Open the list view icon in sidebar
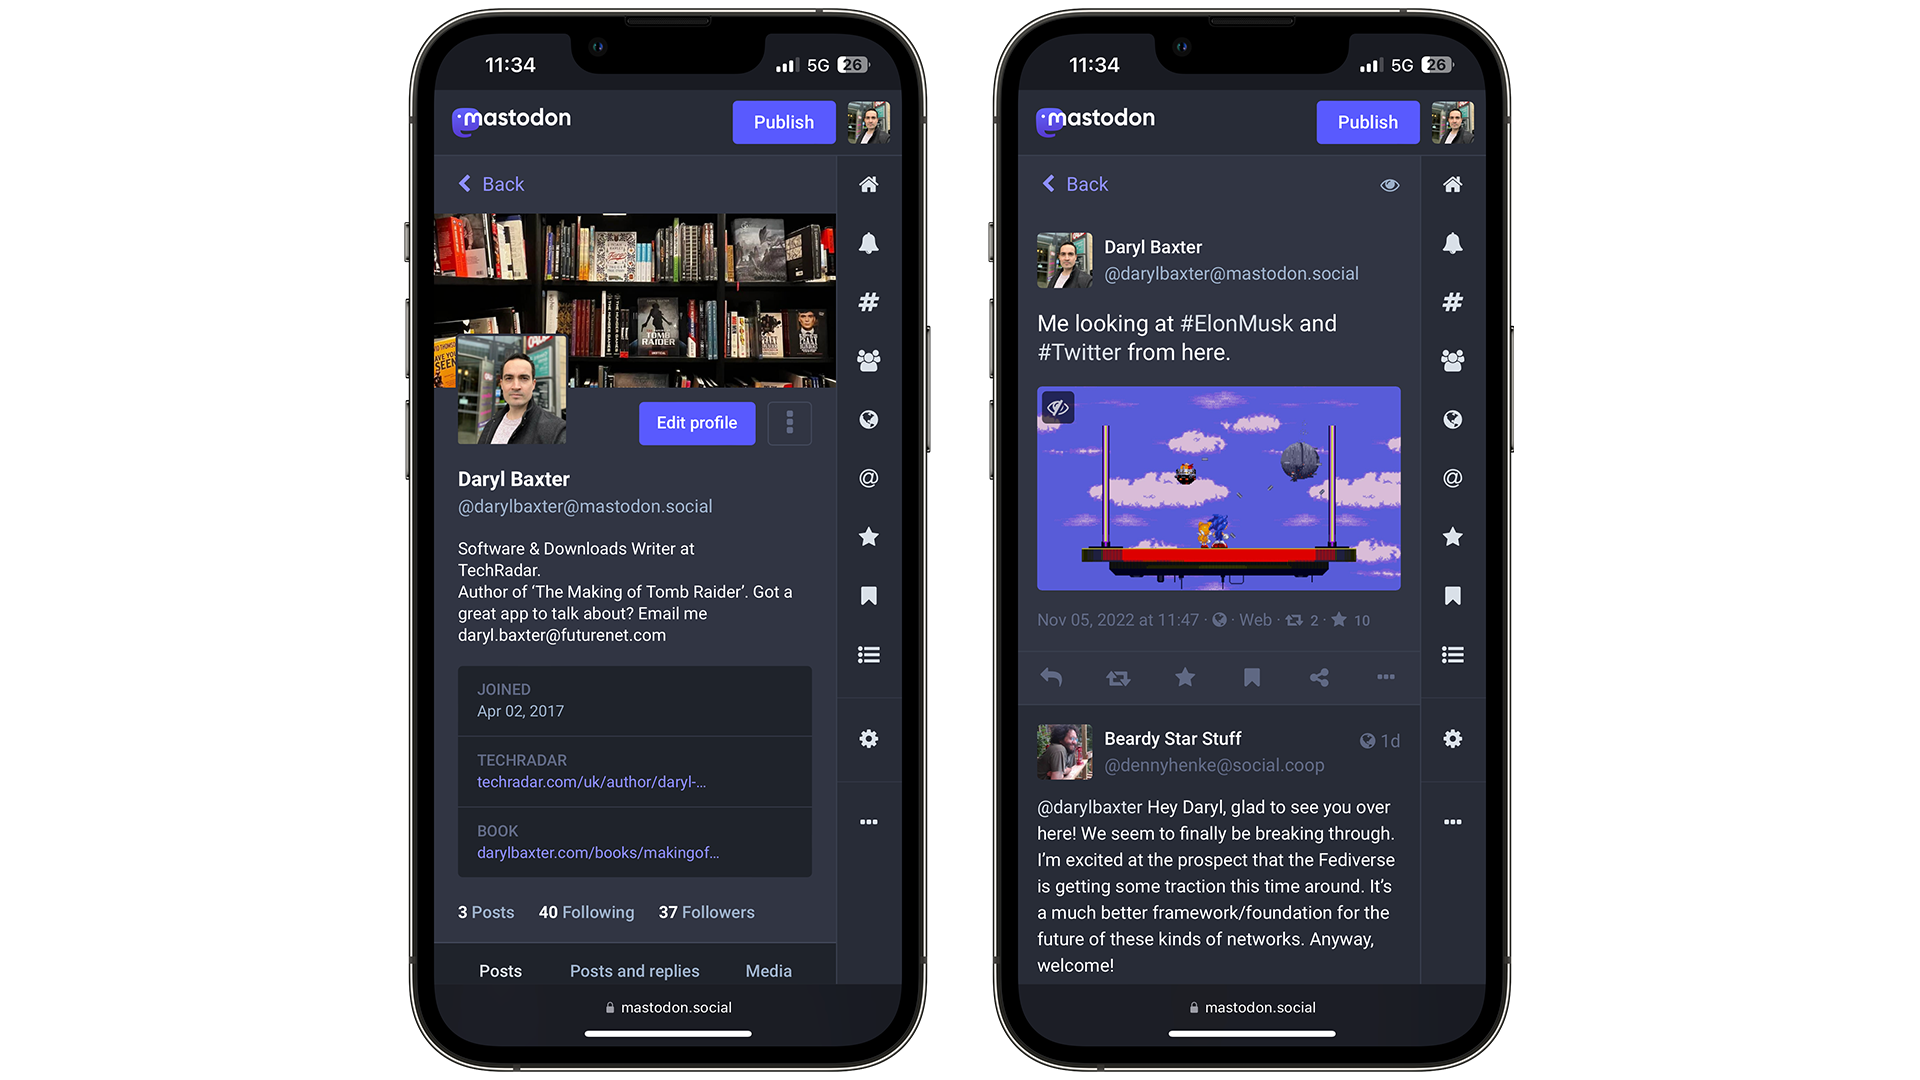 (x=868, y=655)
